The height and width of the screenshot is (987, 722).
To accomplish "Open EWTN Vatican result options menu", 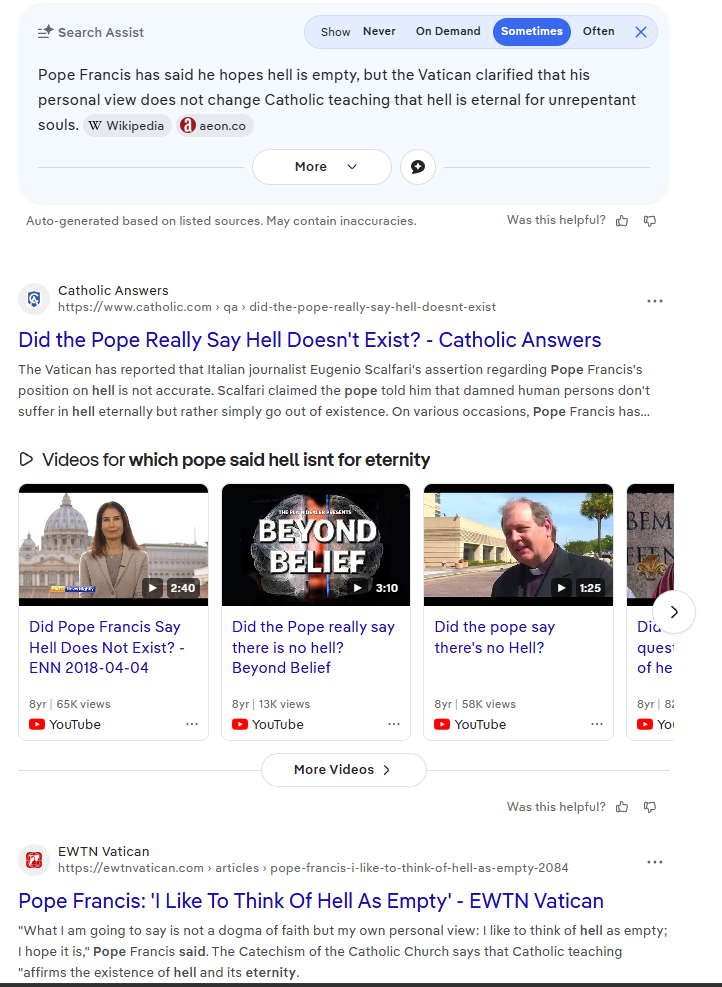I will [x=655, y=862].
